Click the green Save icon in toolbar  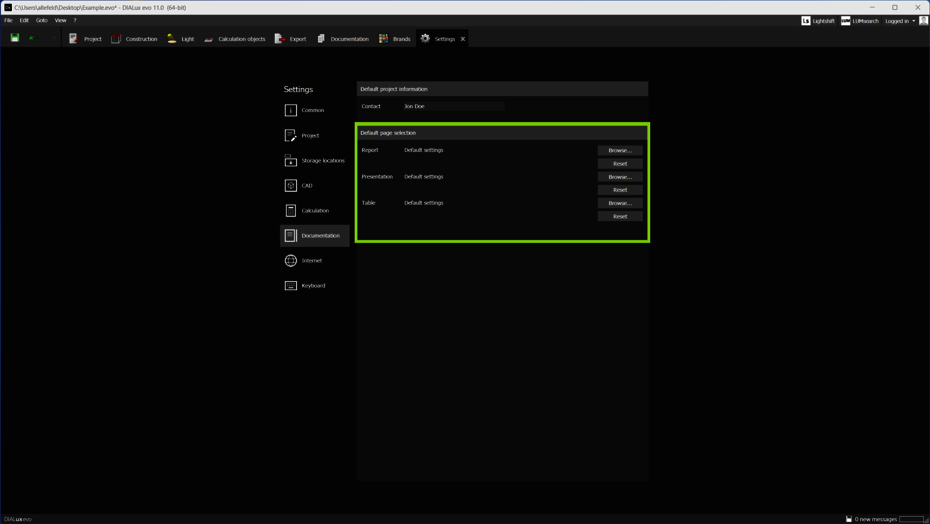pyautogui.click(x=15, y=38)
